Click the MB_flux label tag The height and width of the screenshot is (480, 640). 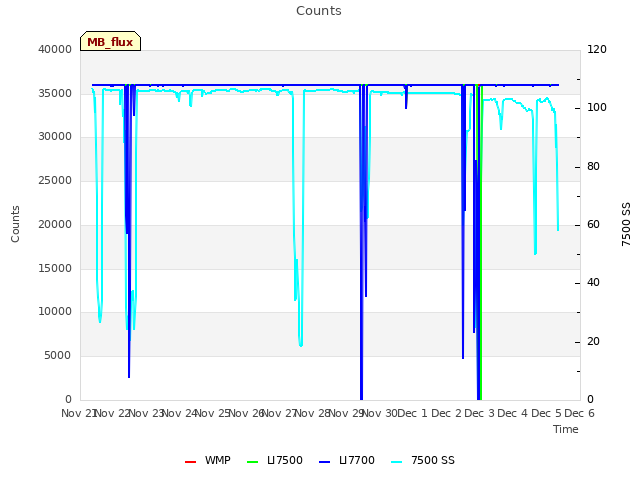coord(110,41)
